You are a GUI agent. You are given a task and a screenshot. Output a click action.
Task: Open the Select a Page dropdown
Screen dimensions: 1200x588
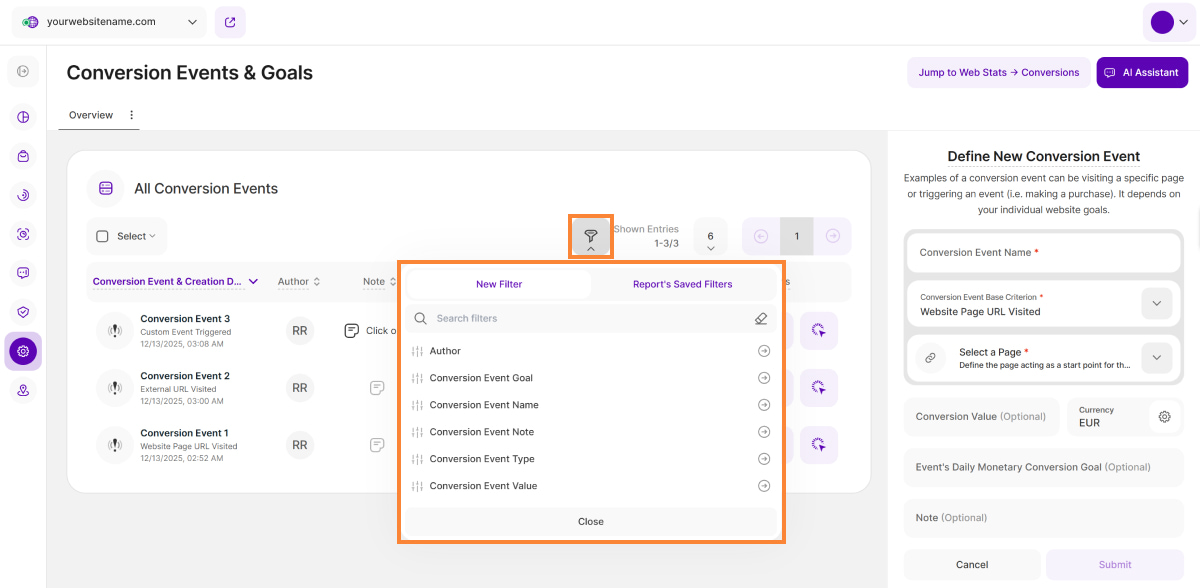pos(1156,358)
